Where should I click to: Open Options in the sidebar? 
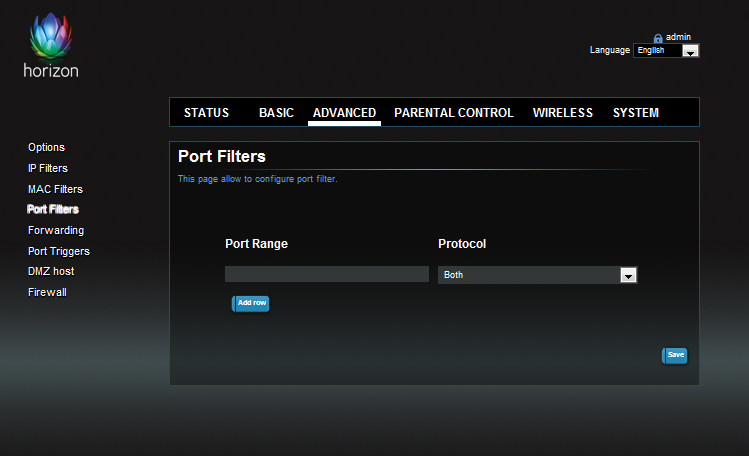coord(46,147)
